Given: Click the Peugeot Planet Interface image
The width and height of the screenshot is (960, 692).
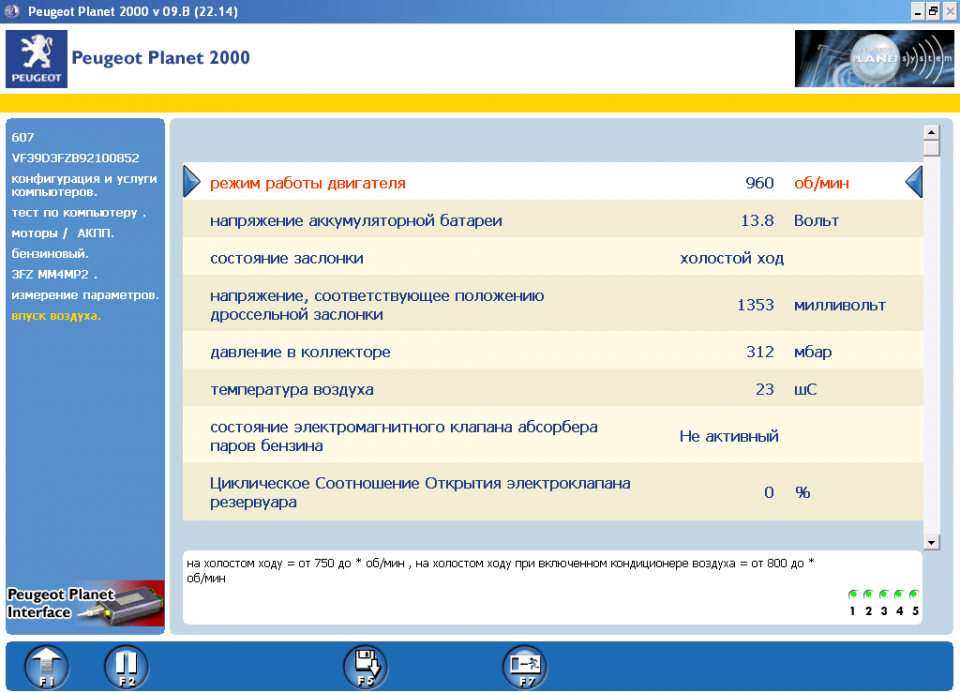Looking at the screenshot, I should click(x=85, y=603).
